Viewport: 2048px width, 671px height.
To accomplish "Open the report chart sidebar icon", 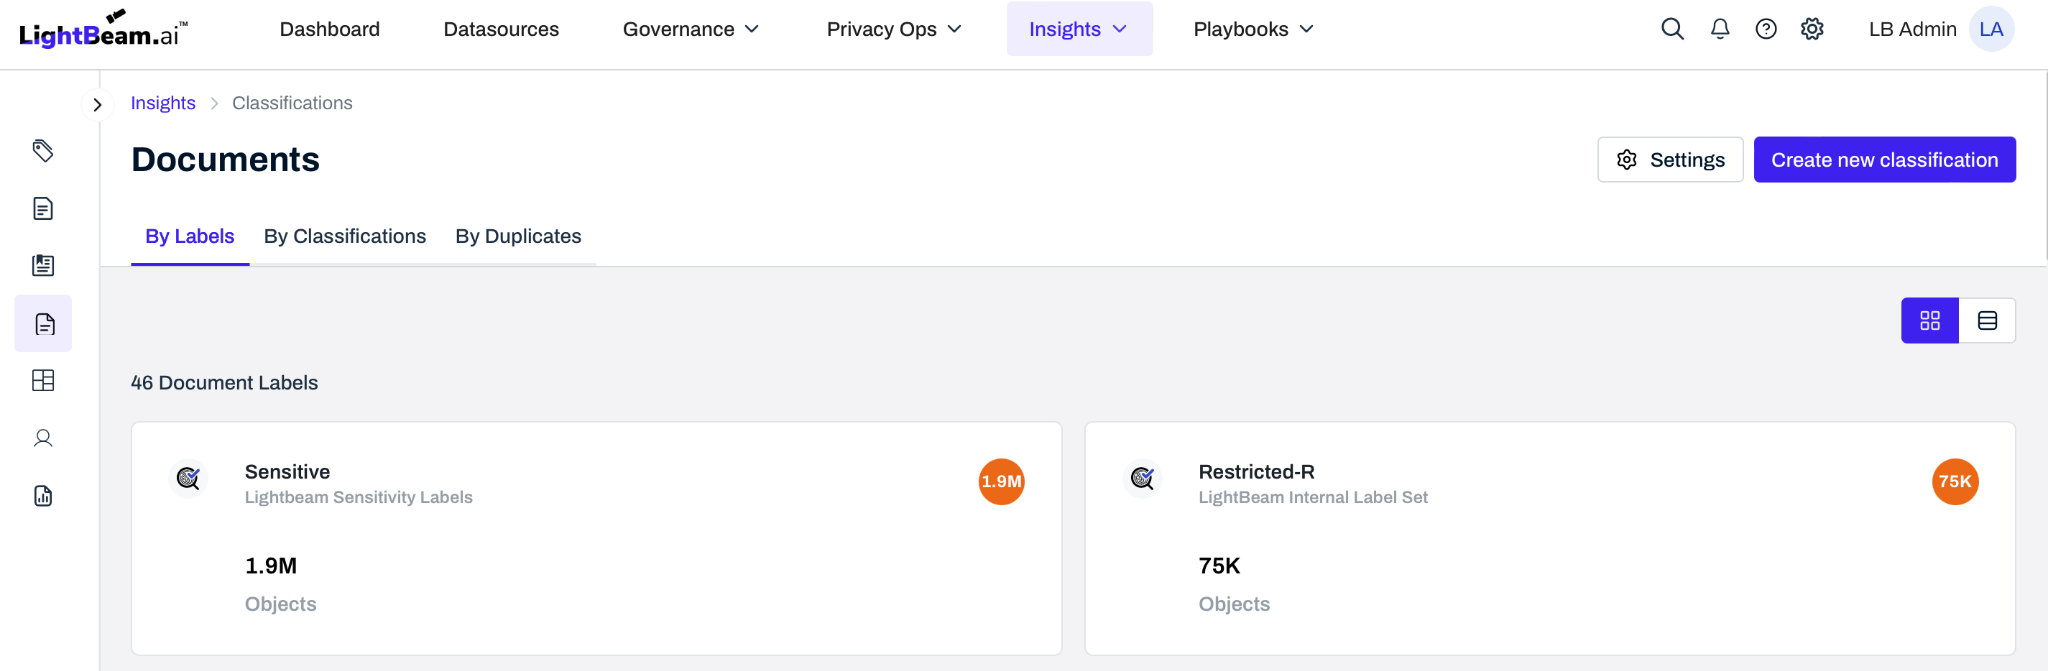I will tap(43, 496).
